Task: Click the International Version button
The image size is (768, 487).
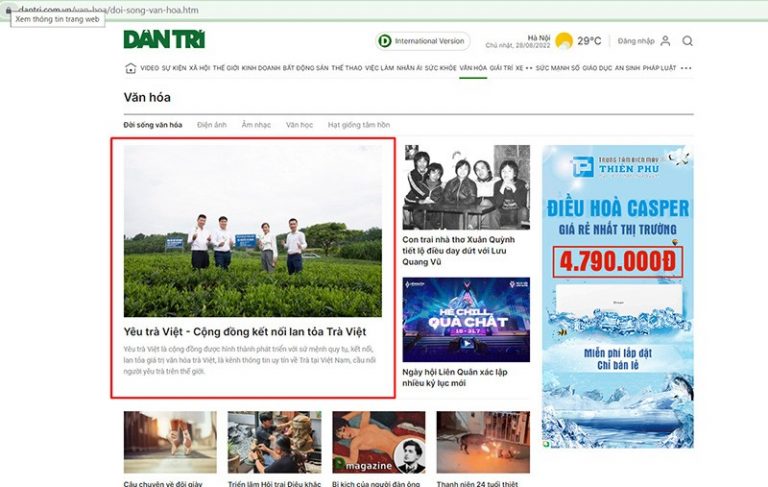Action: tap(423, 41)
